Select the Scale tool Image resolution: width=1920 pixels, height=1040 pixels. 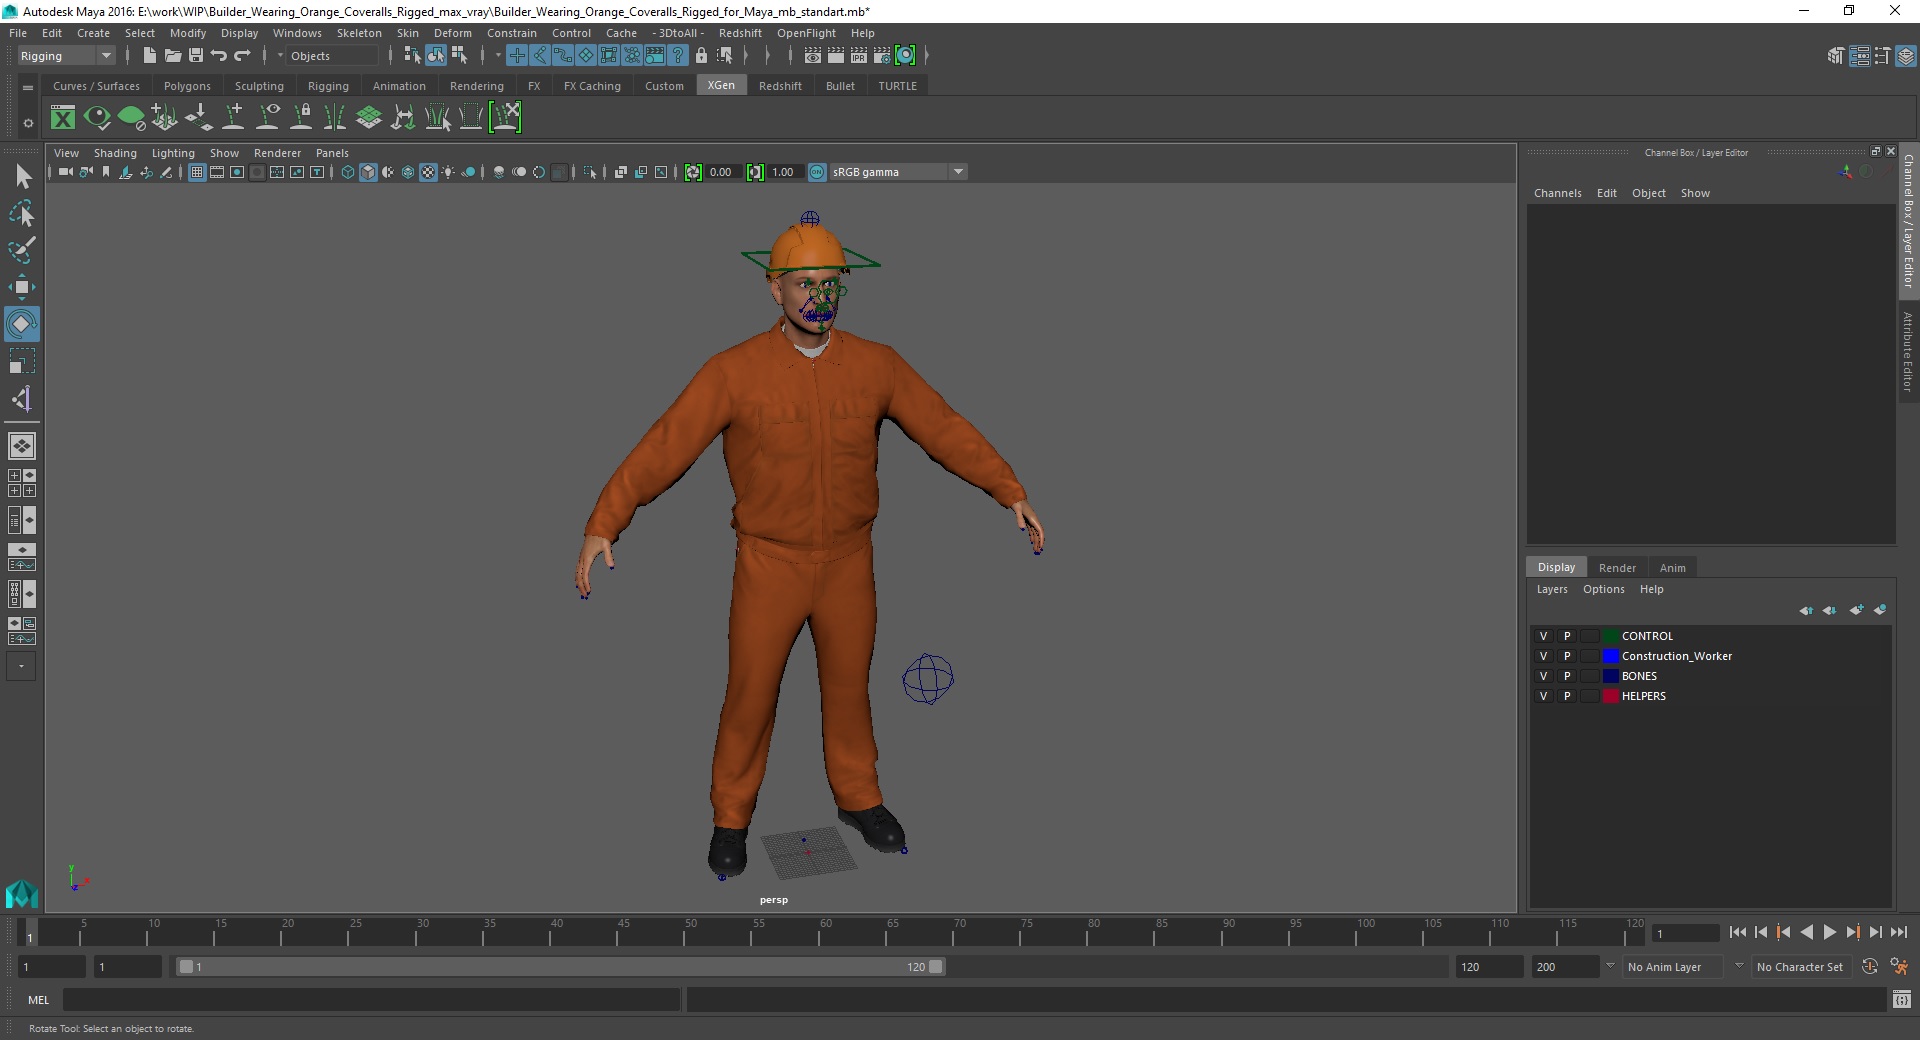point(22,361)
